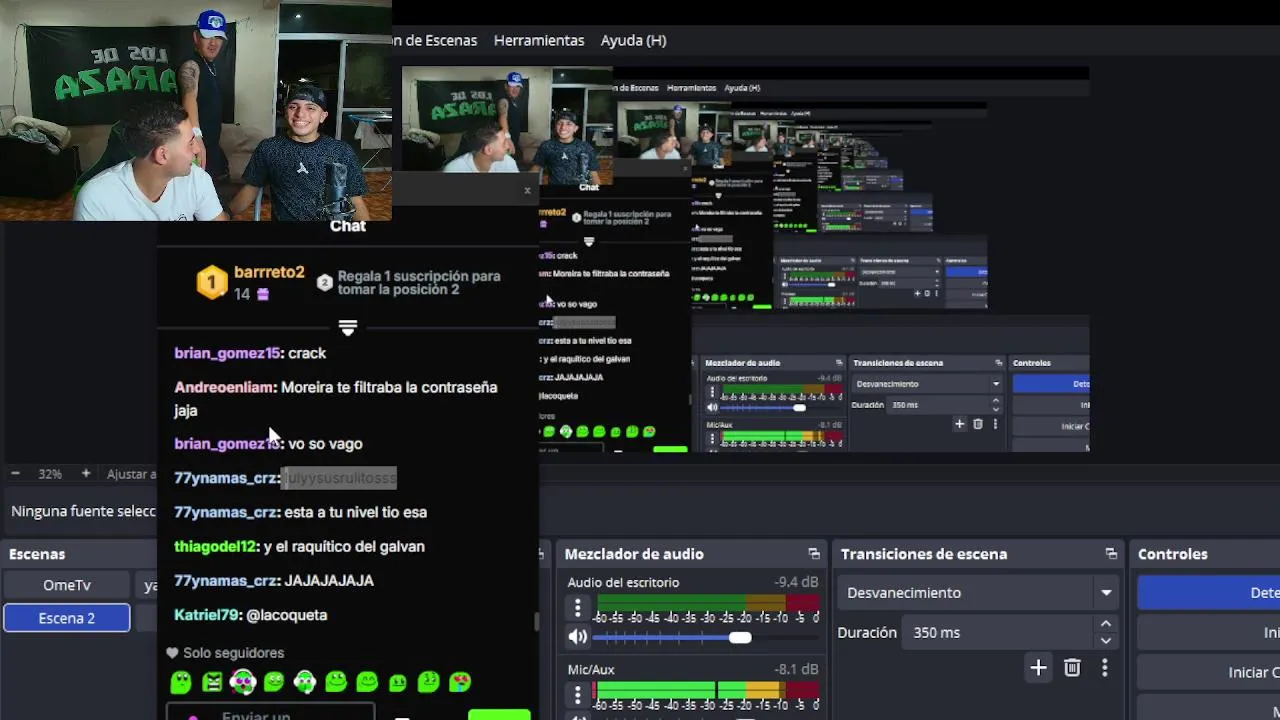Open the Herramientas menu
The height and width of the screenshot is (720, 1280).
click(x=539, y=40)
